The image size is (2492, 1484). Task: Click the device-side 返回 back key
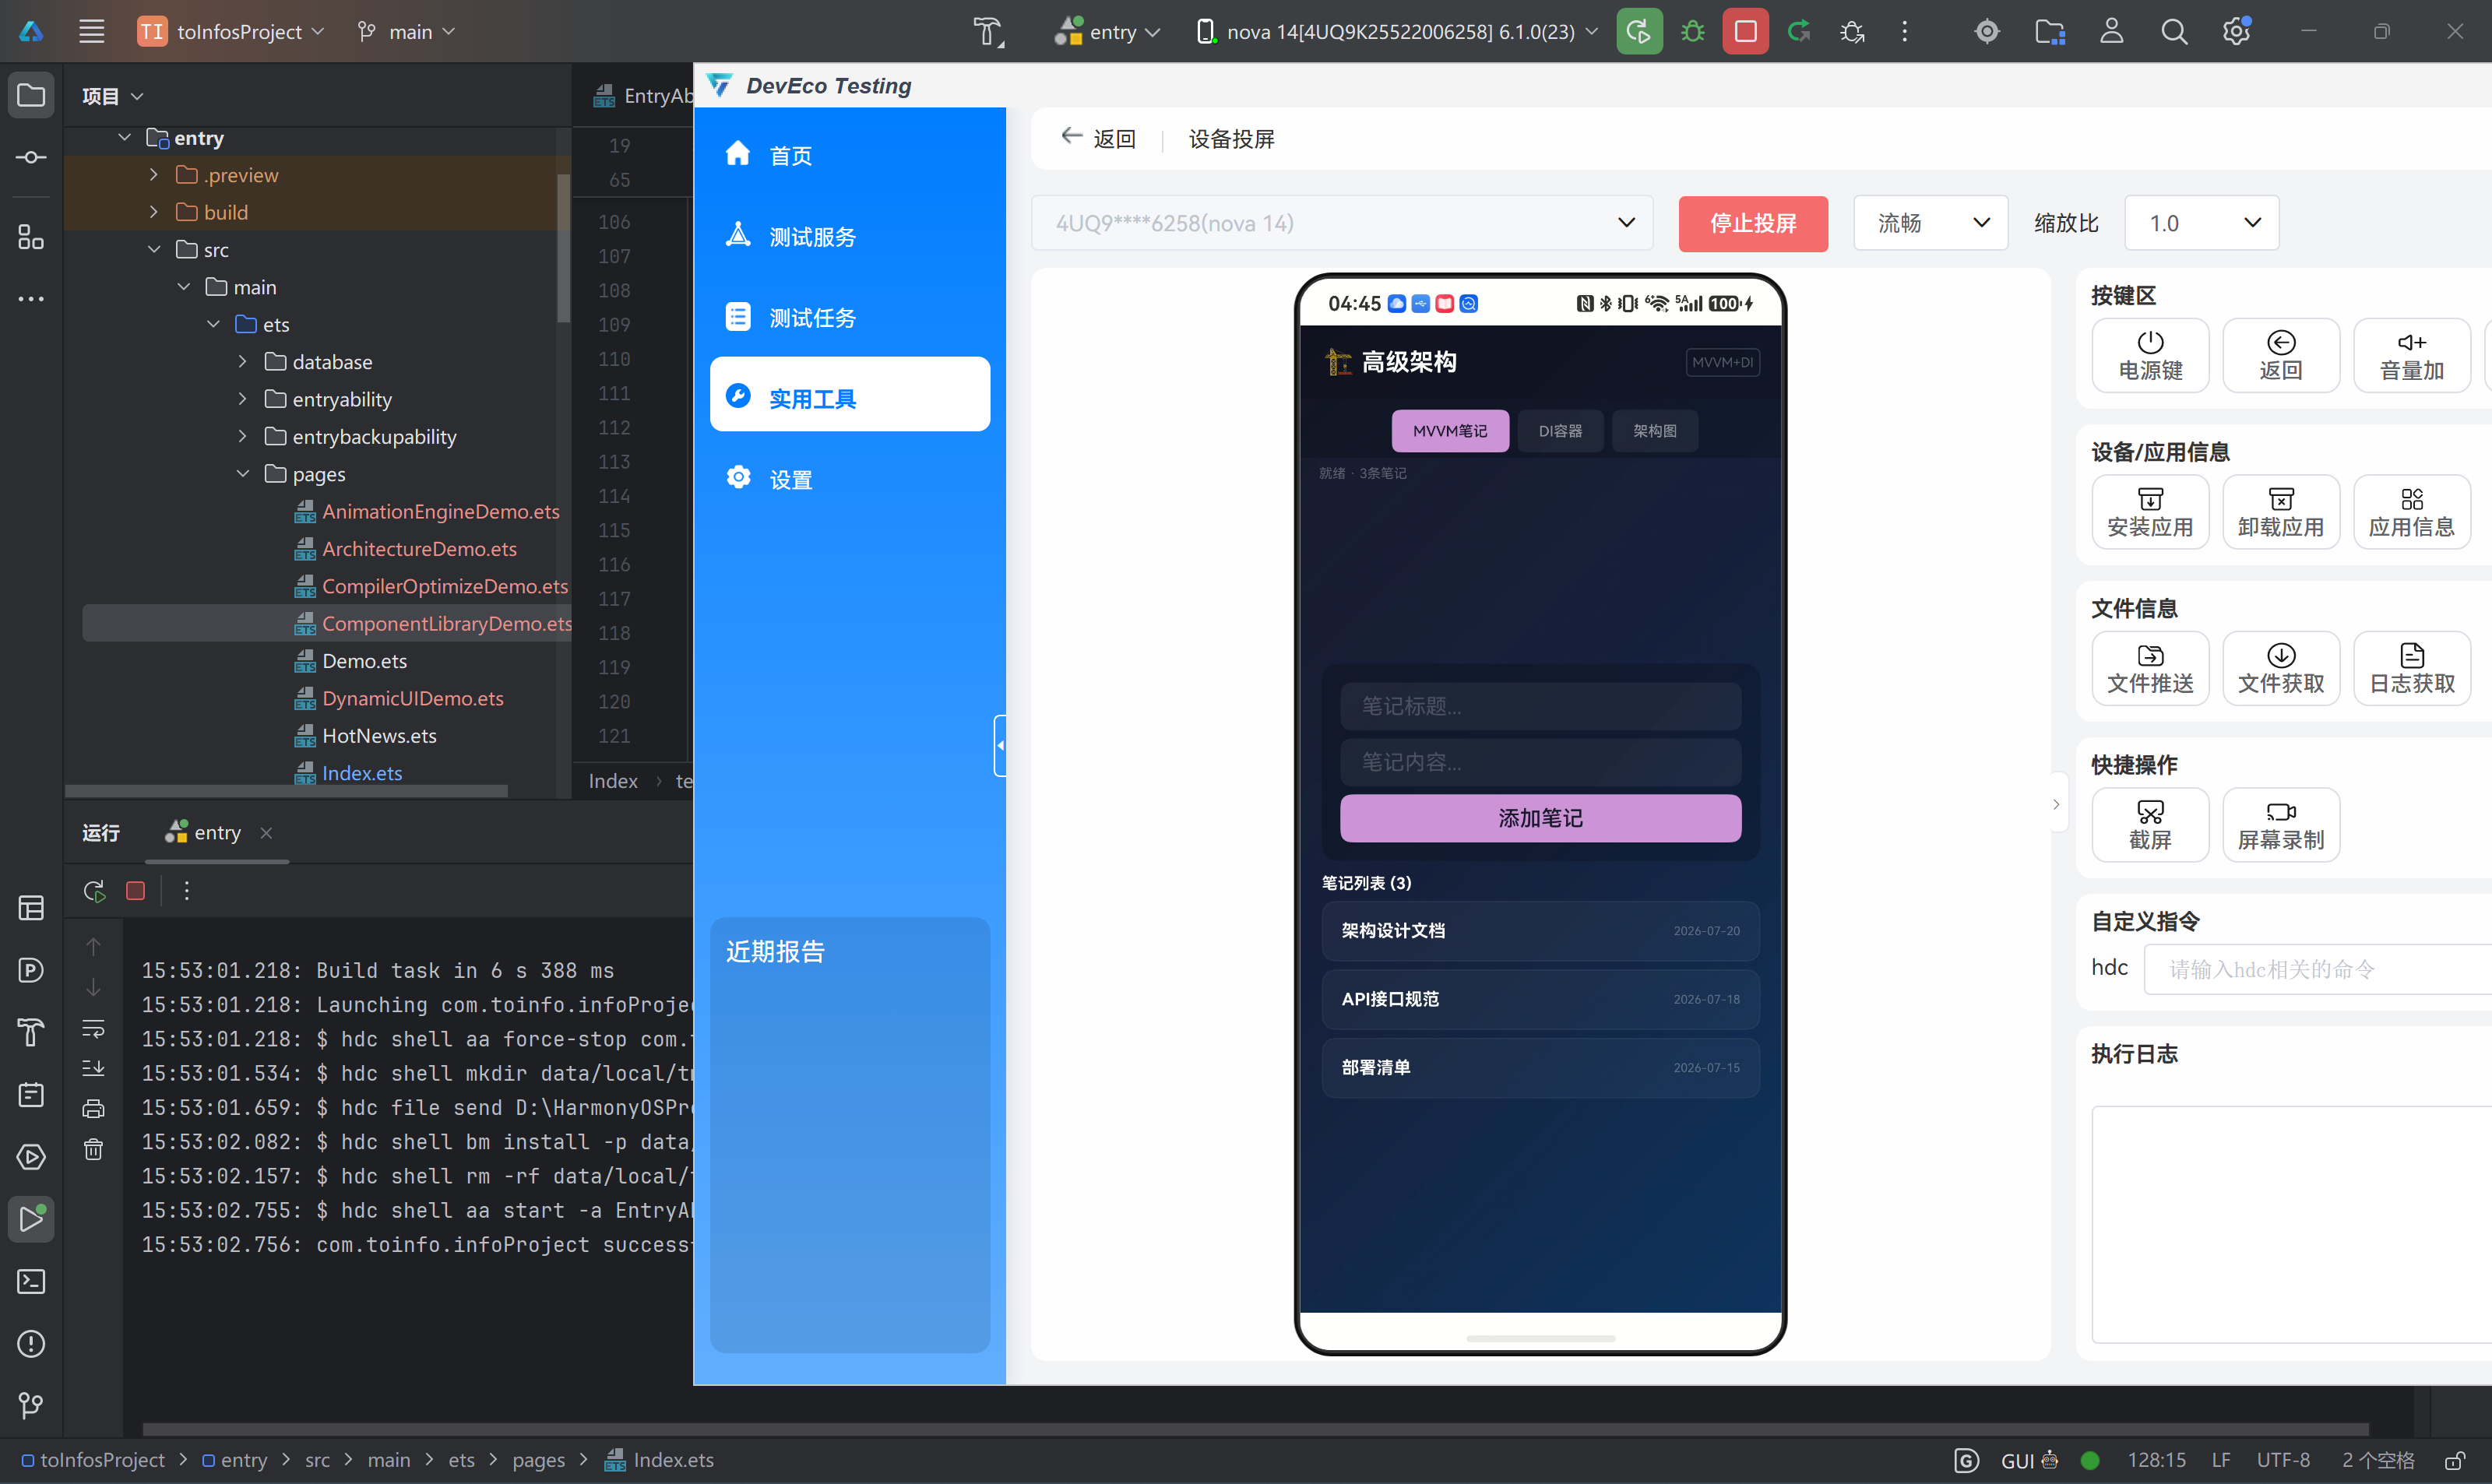coord(2280,355)
